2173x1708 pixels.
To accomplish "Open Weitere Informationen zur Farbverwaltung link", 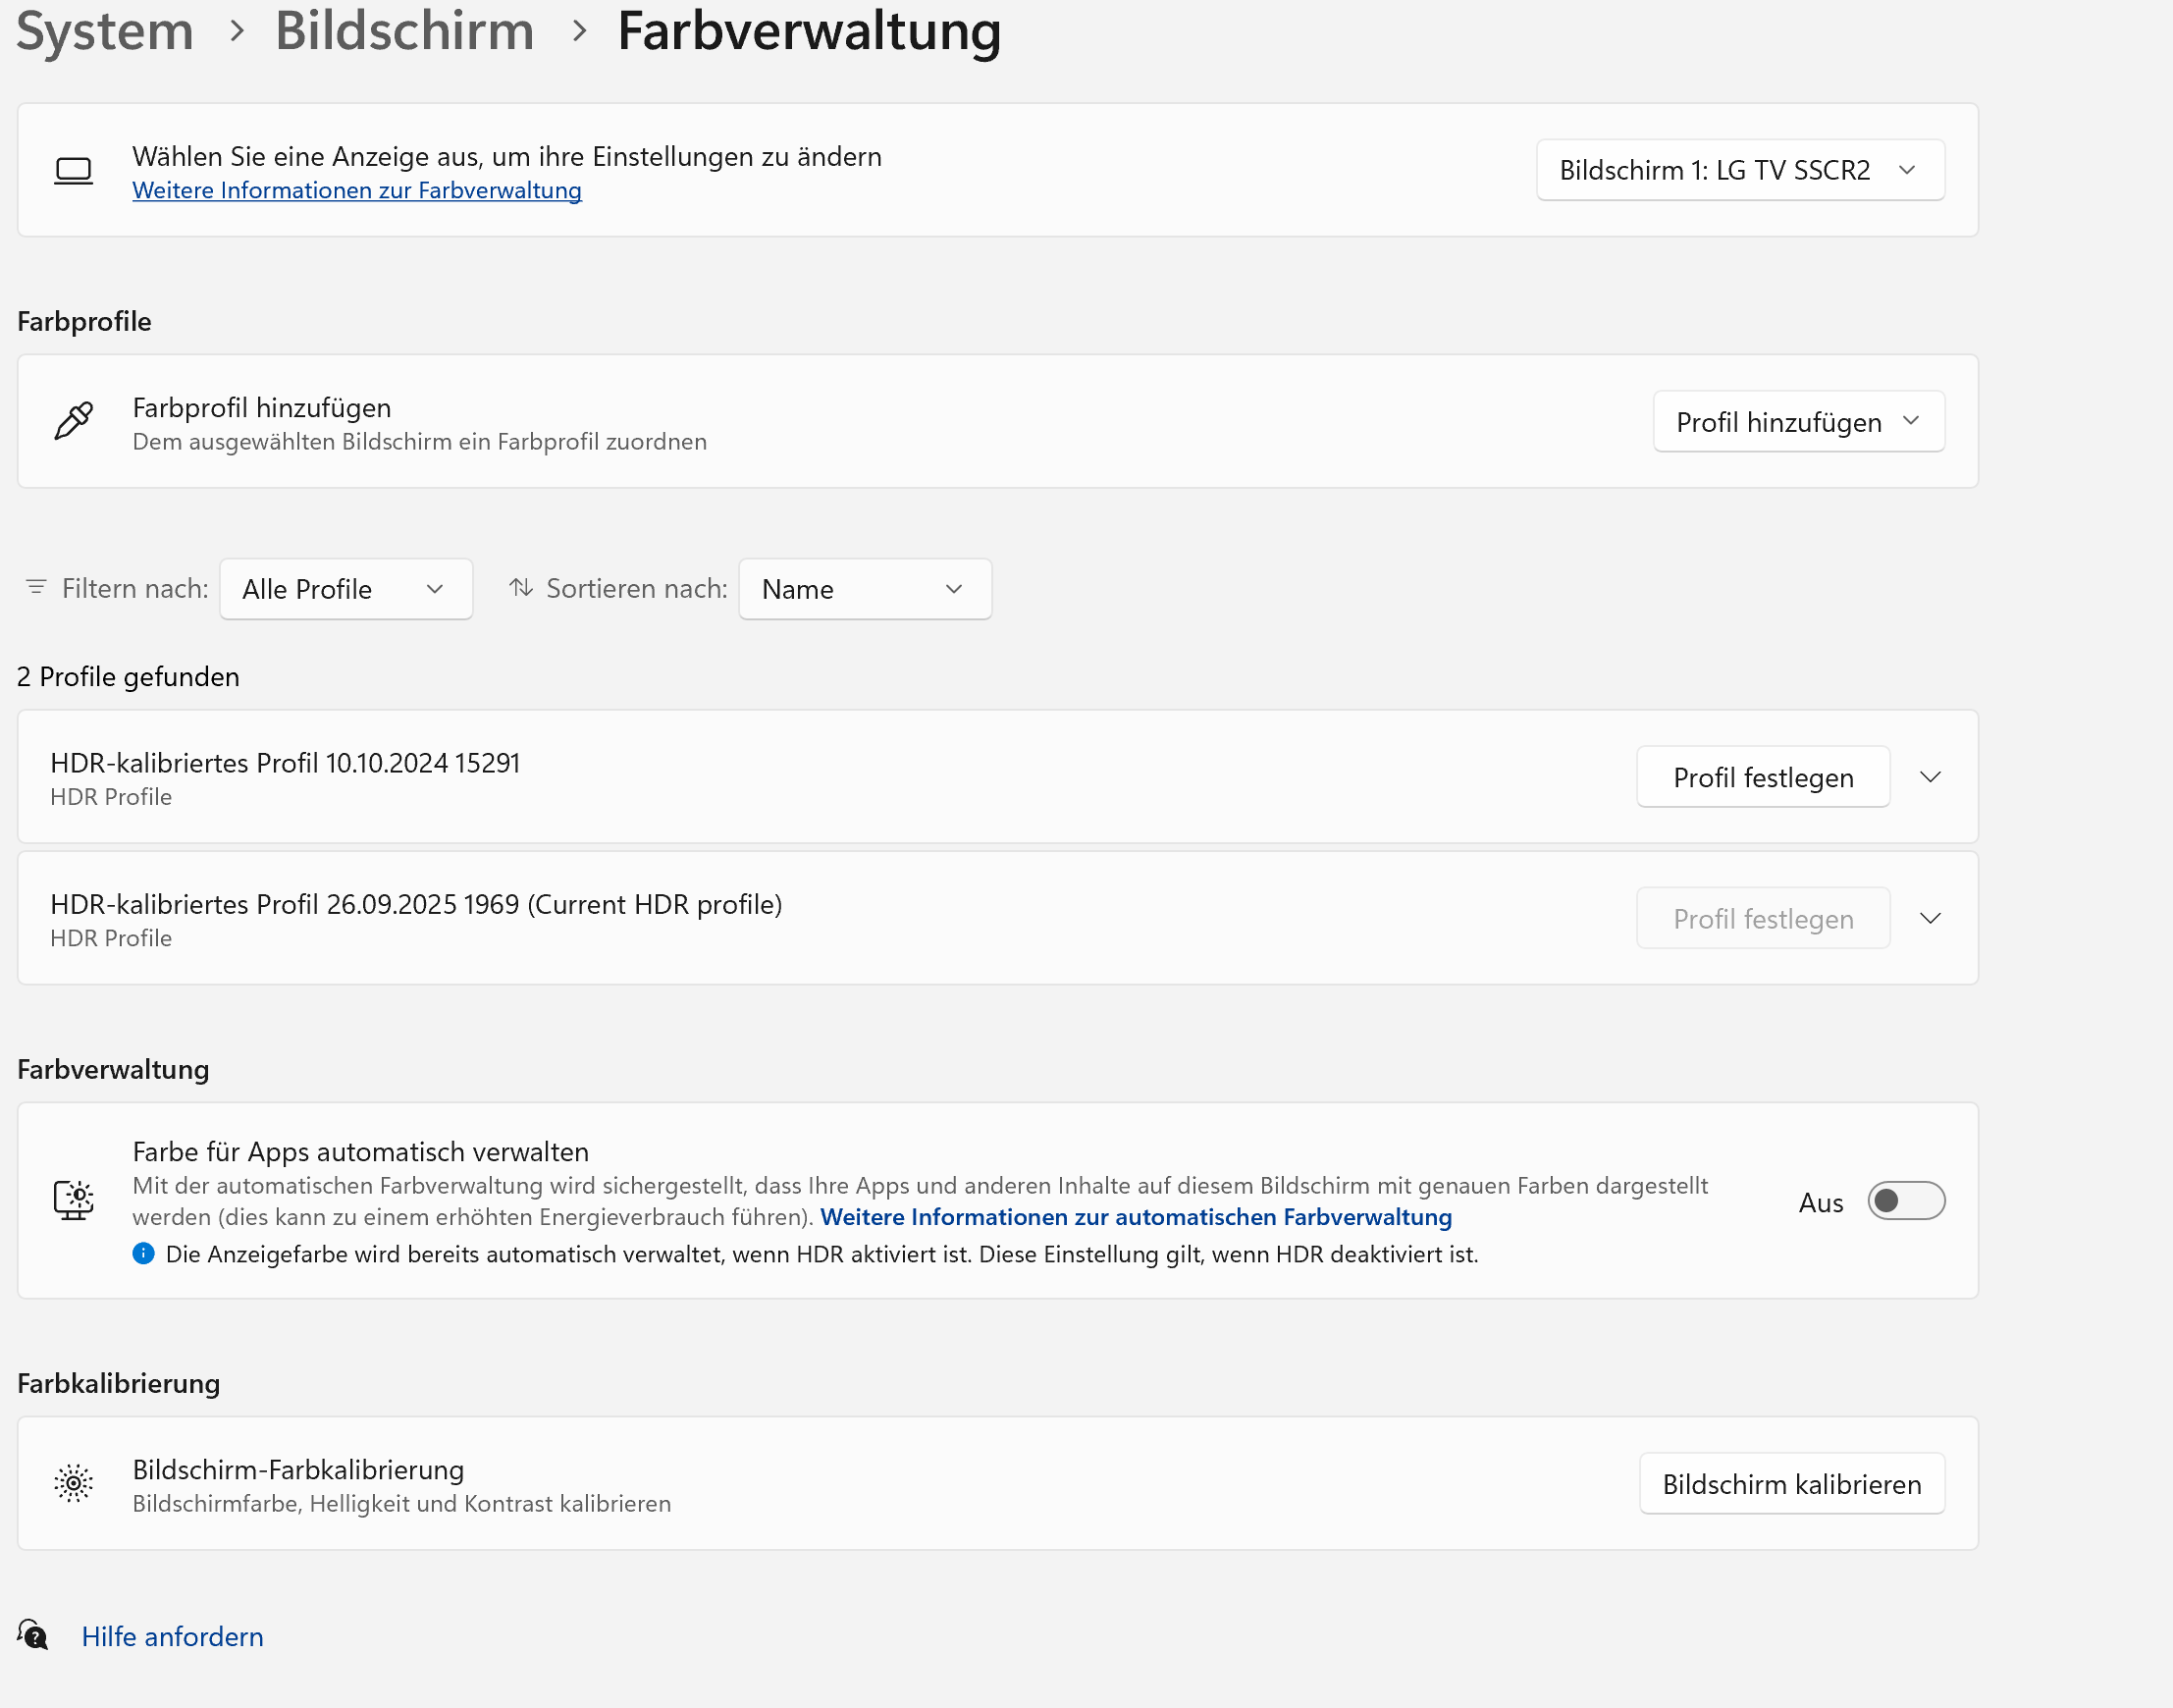I will [x=357, y=190].
